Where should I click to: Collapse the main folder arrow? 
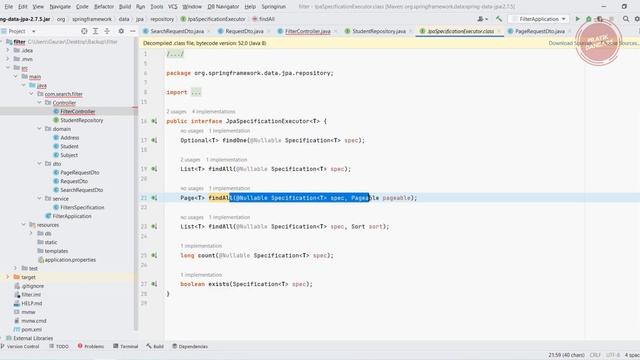[16, 77]
